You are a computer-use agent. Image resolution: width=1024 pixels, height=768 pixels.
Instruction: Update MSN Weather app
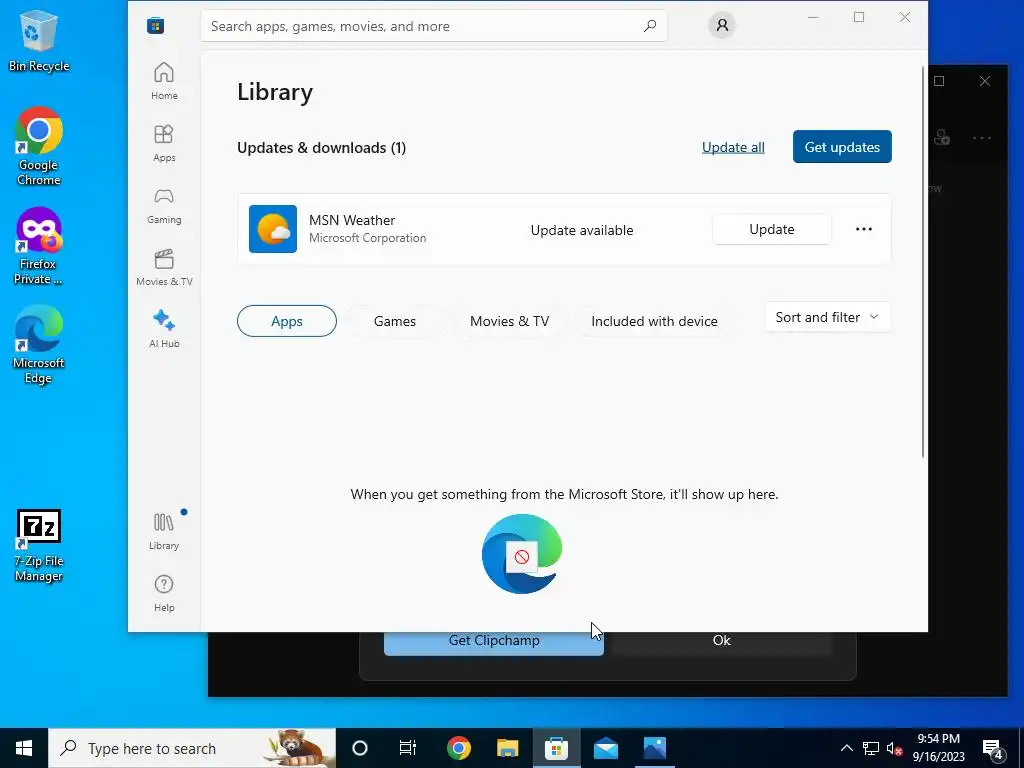click(772, 229)
